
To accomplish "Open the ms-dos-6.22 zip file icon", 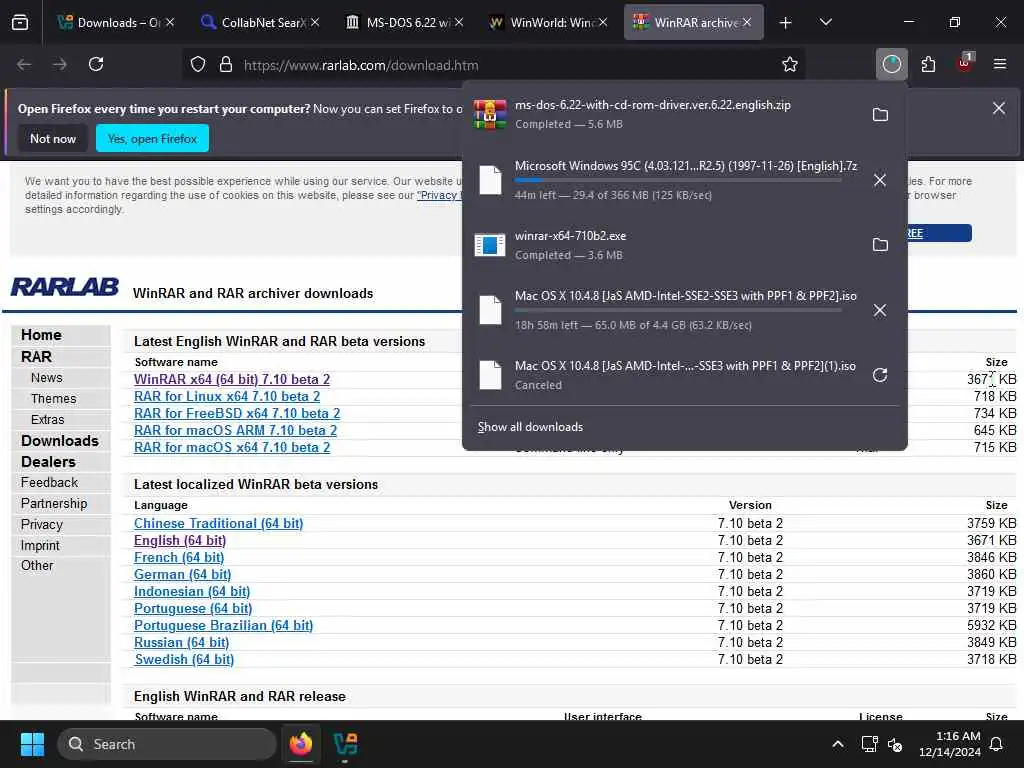I will (x=490, y=114).
